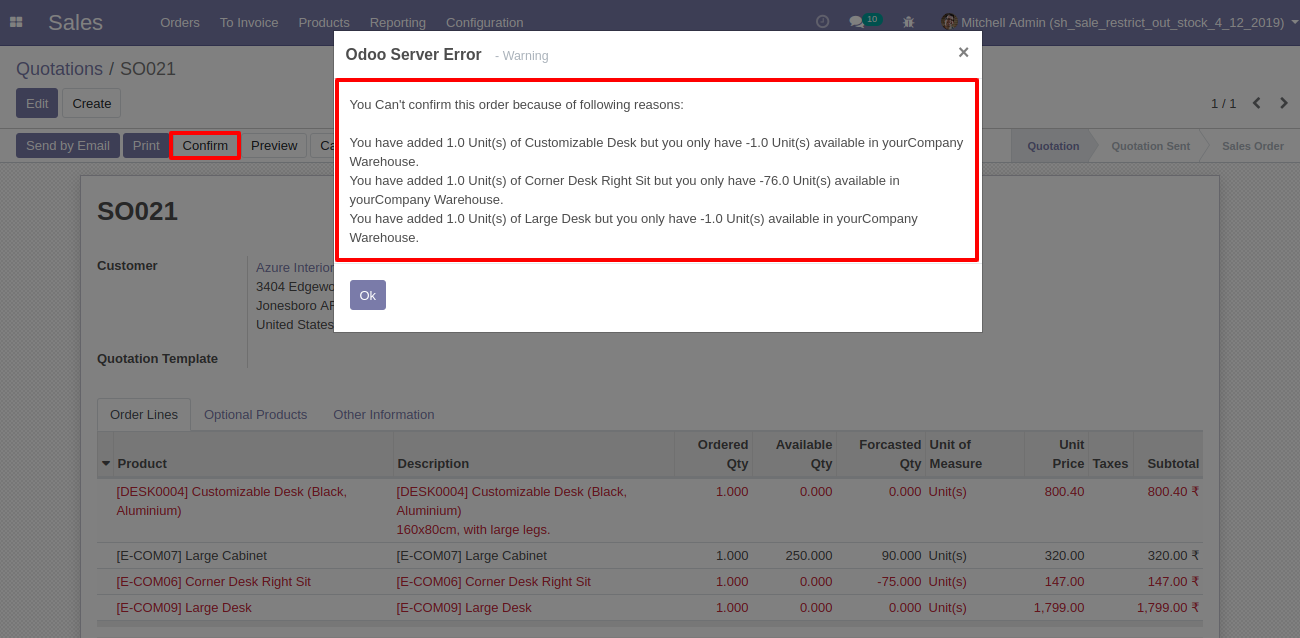Open the Mitchell Admin user menu
This screenshot has height=638, width=1300.
coord(1118,22)
